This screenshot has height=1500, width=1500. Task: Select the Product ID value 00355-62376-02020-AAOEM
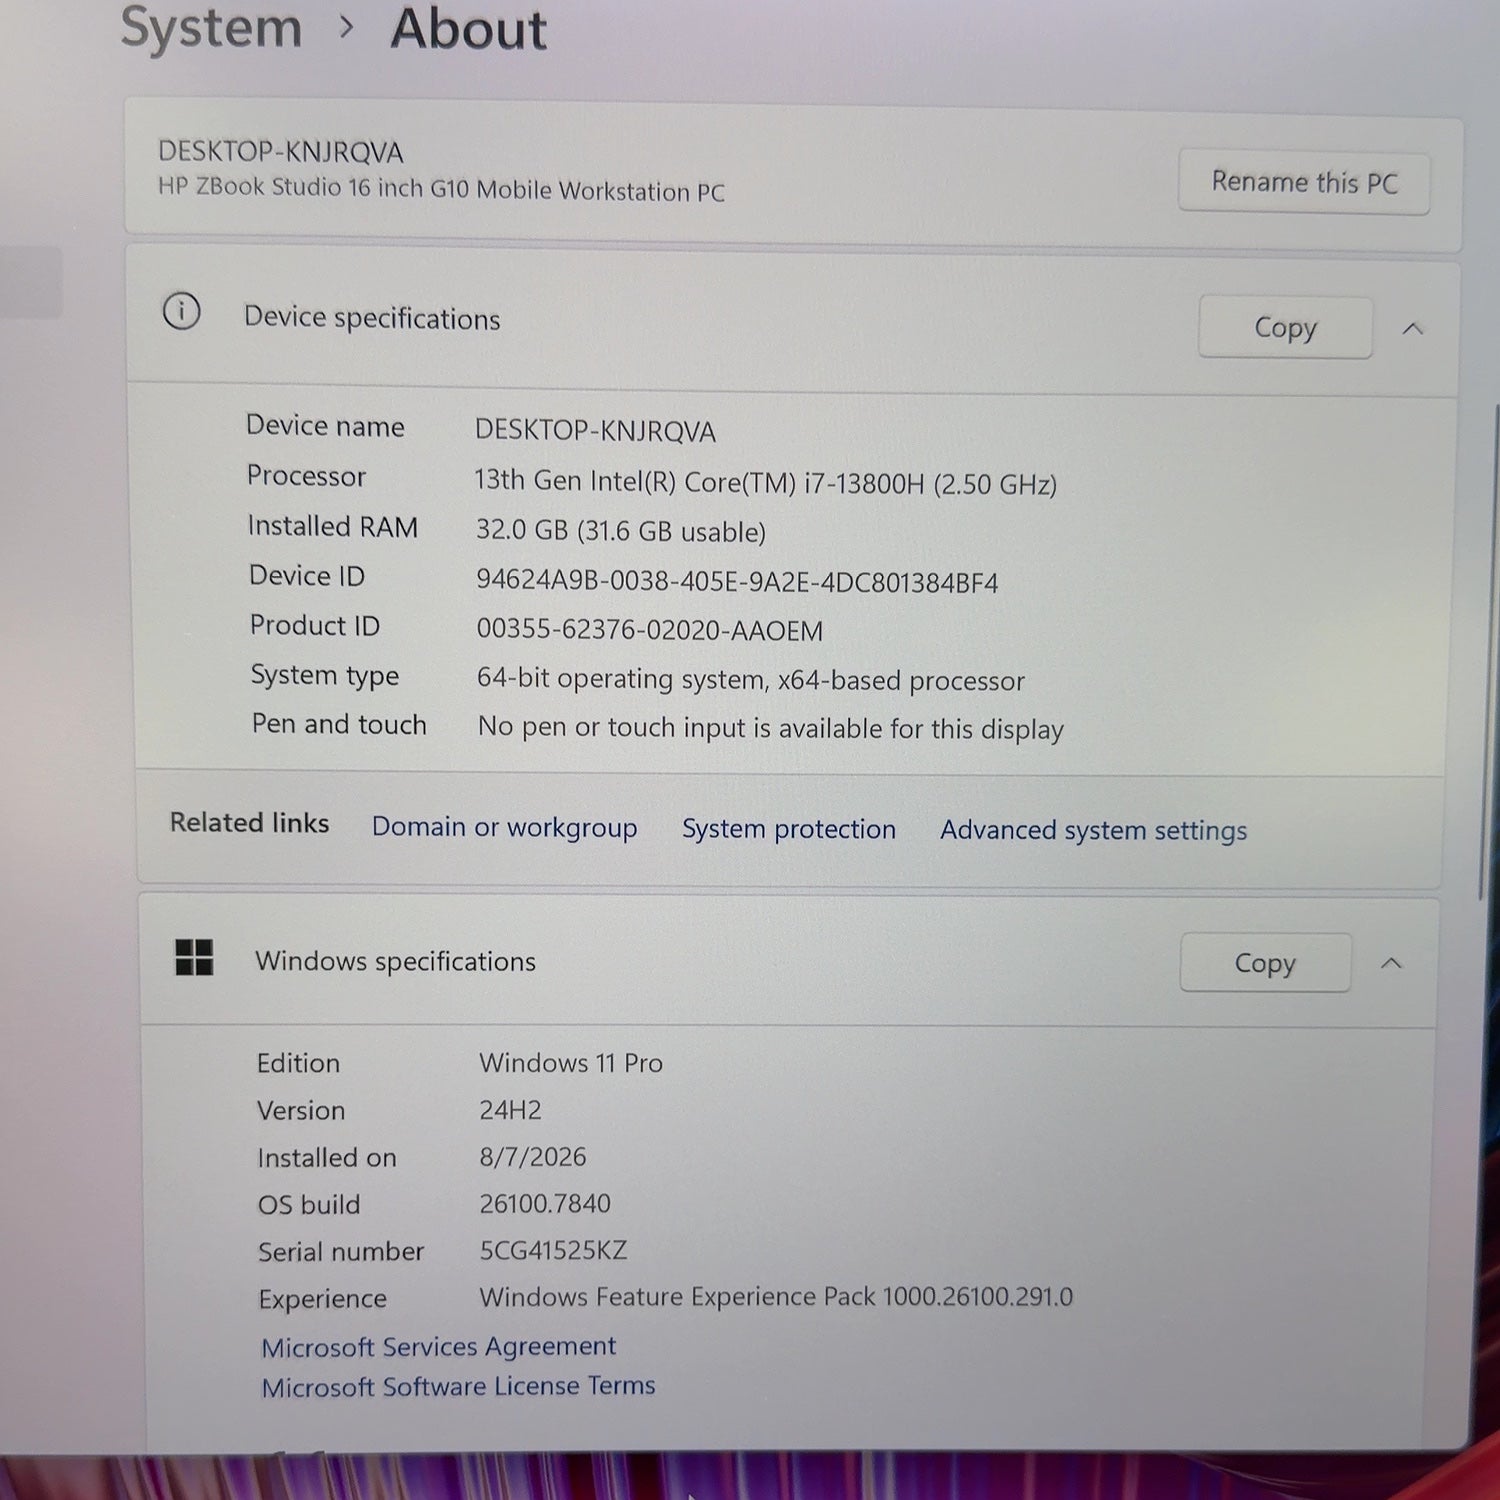click(x=650, y=630)
